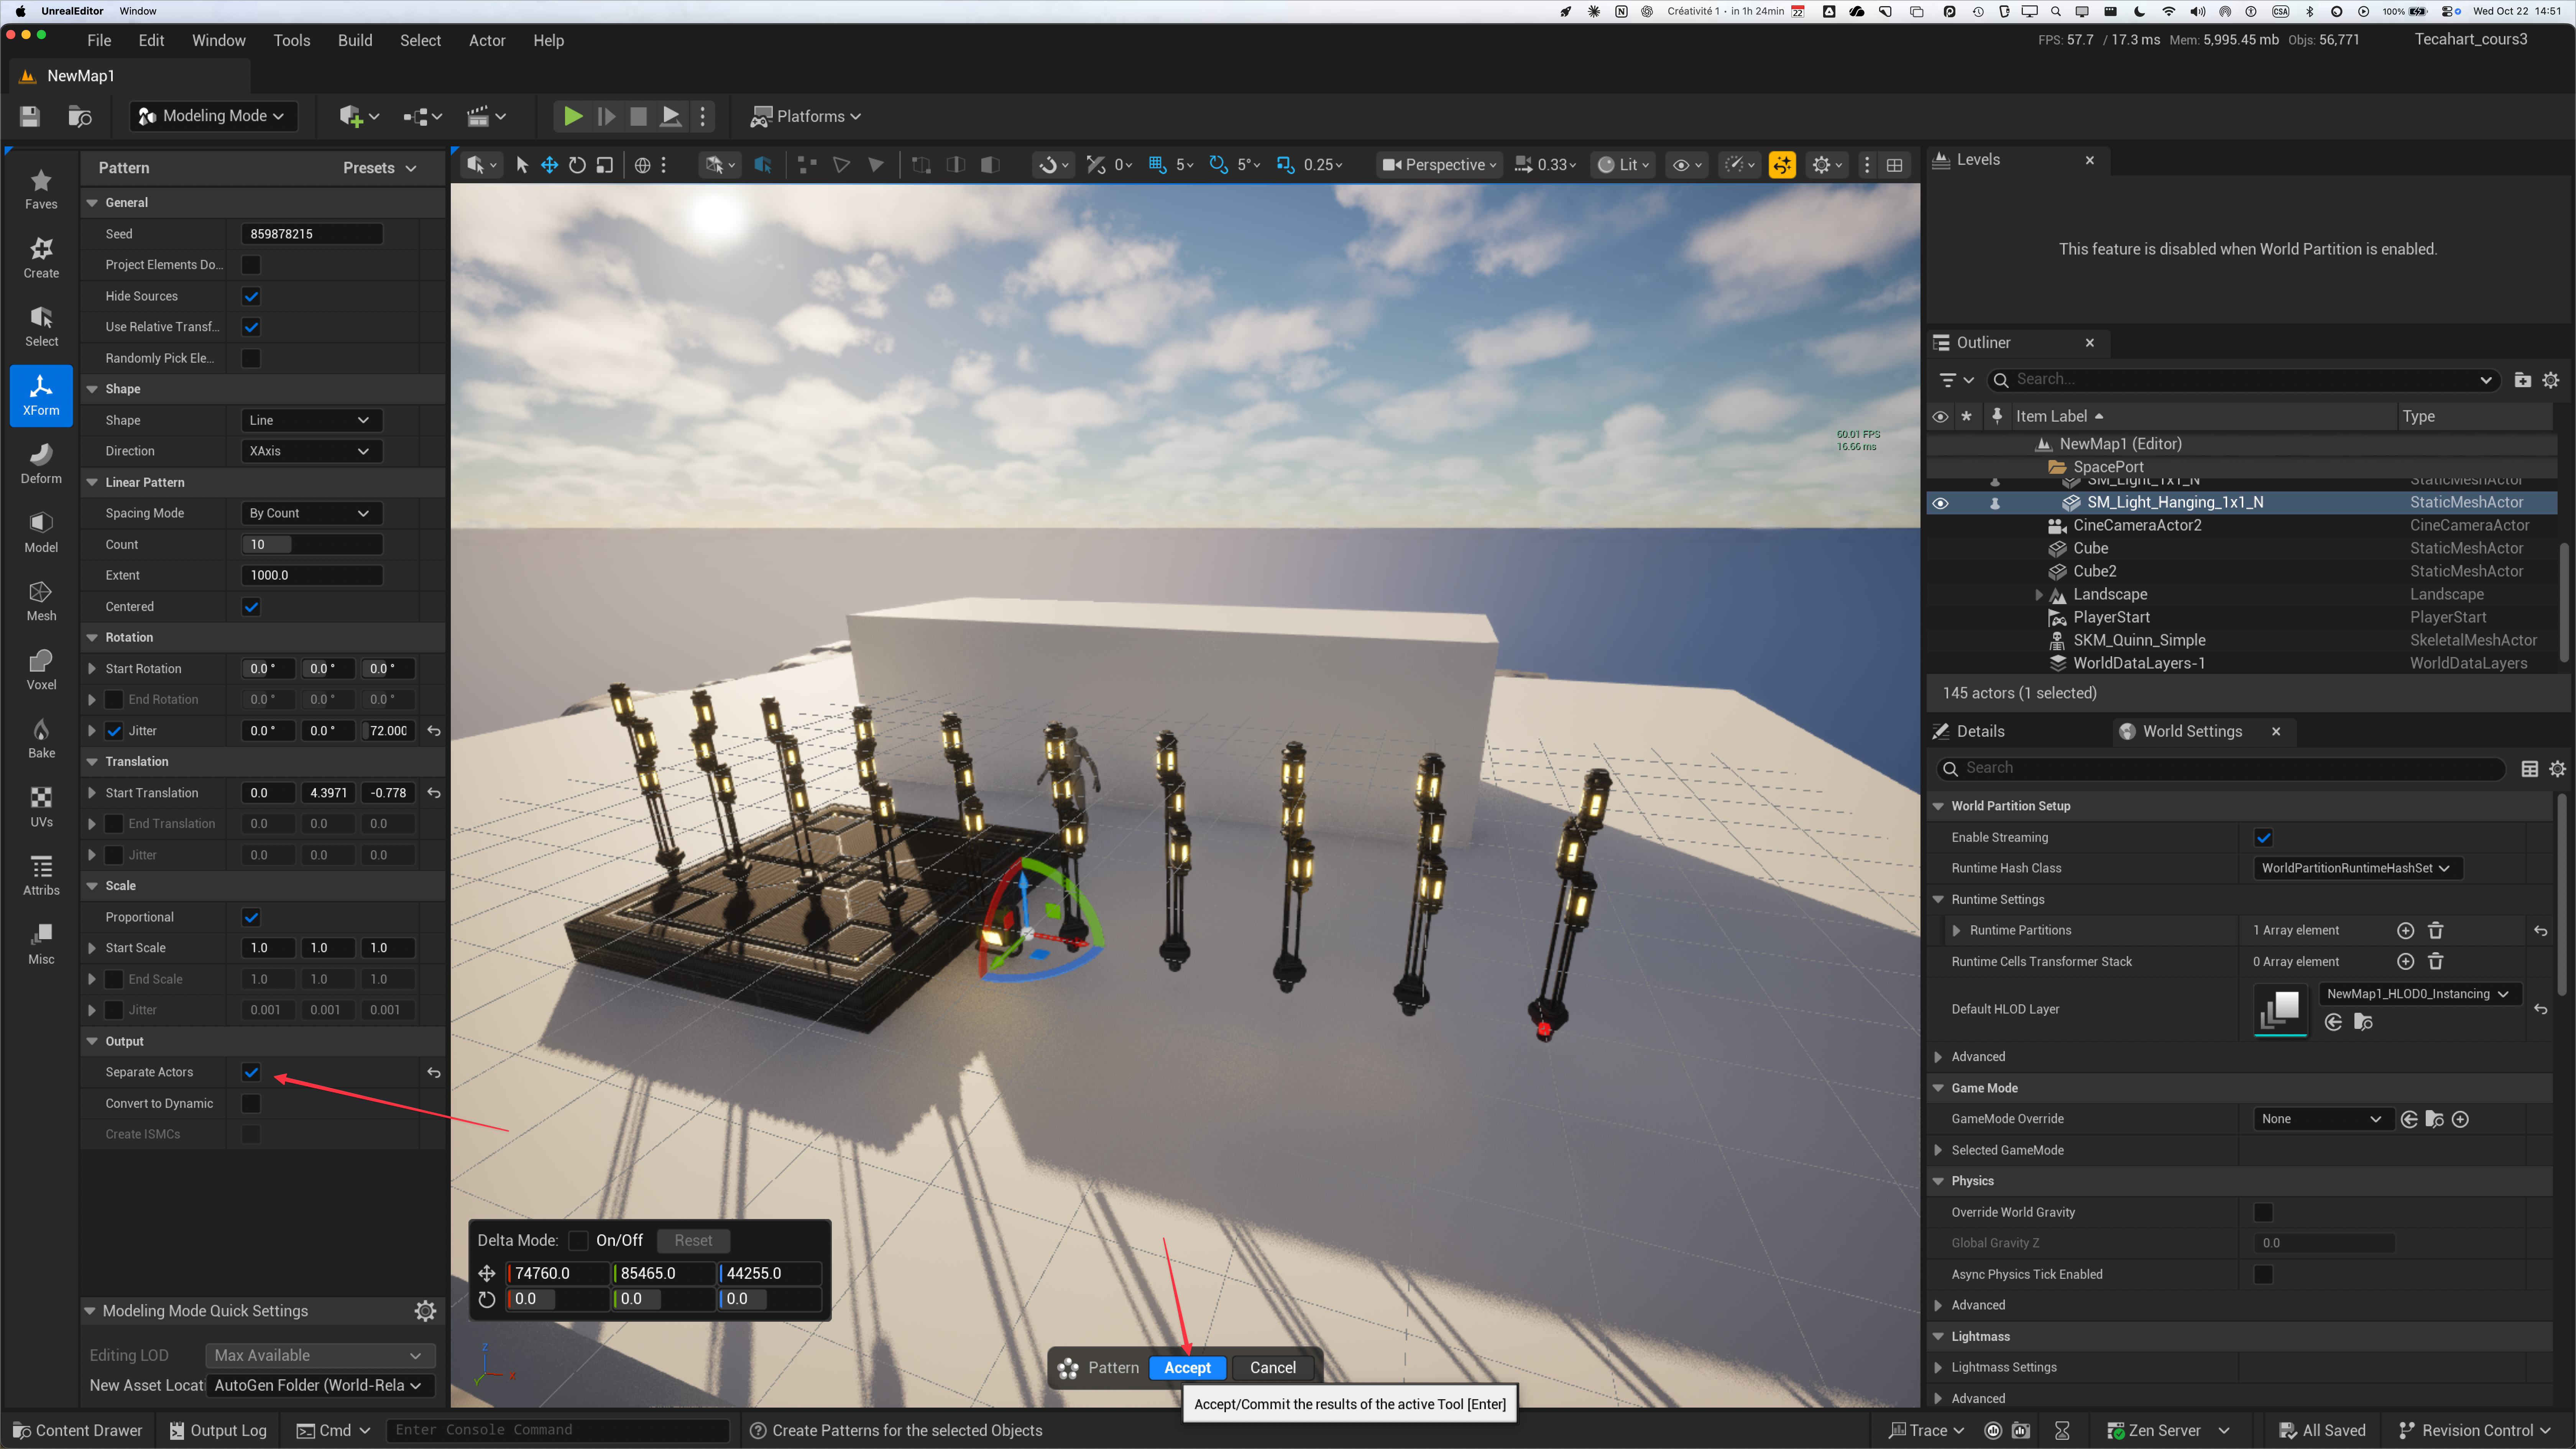Image resolution: width=2576 pixels, height=1449 pixels.
Task: Select the translate gizmo tool in viewport toolbar
Action: coord(549,165)
